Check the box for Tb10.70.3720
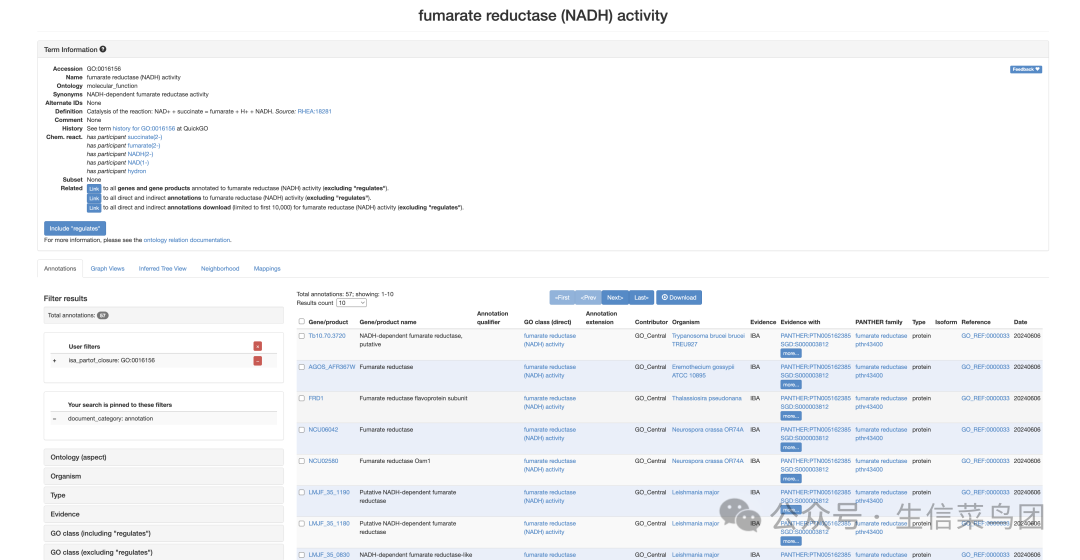This screenshot has height=560, width=1080. click(302, 336)
